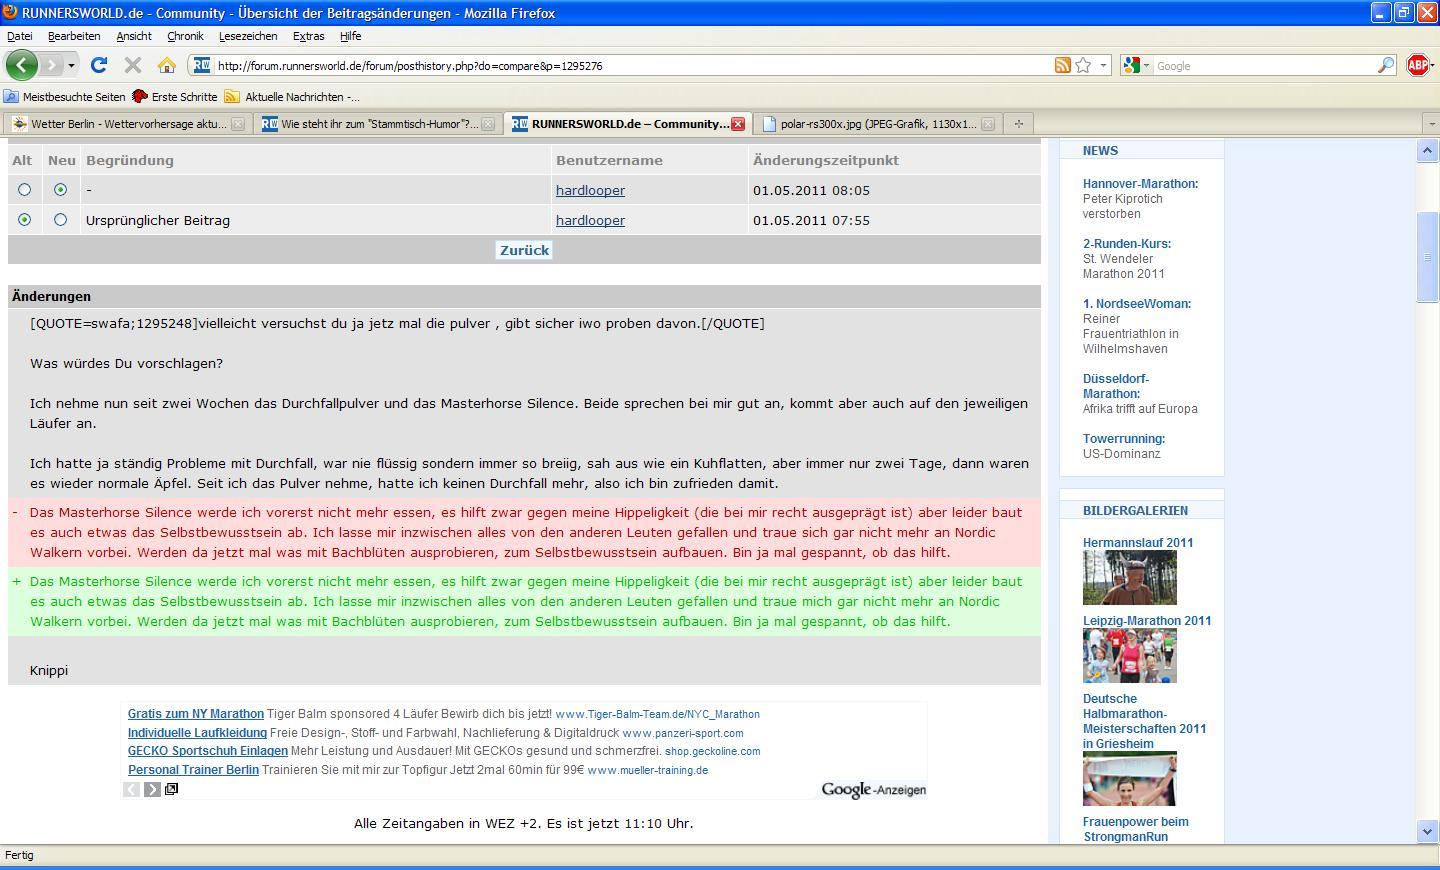This screenshot has height=870, width=1440.
Task: Open the Ansicht menu
Action: click(134, 36)
